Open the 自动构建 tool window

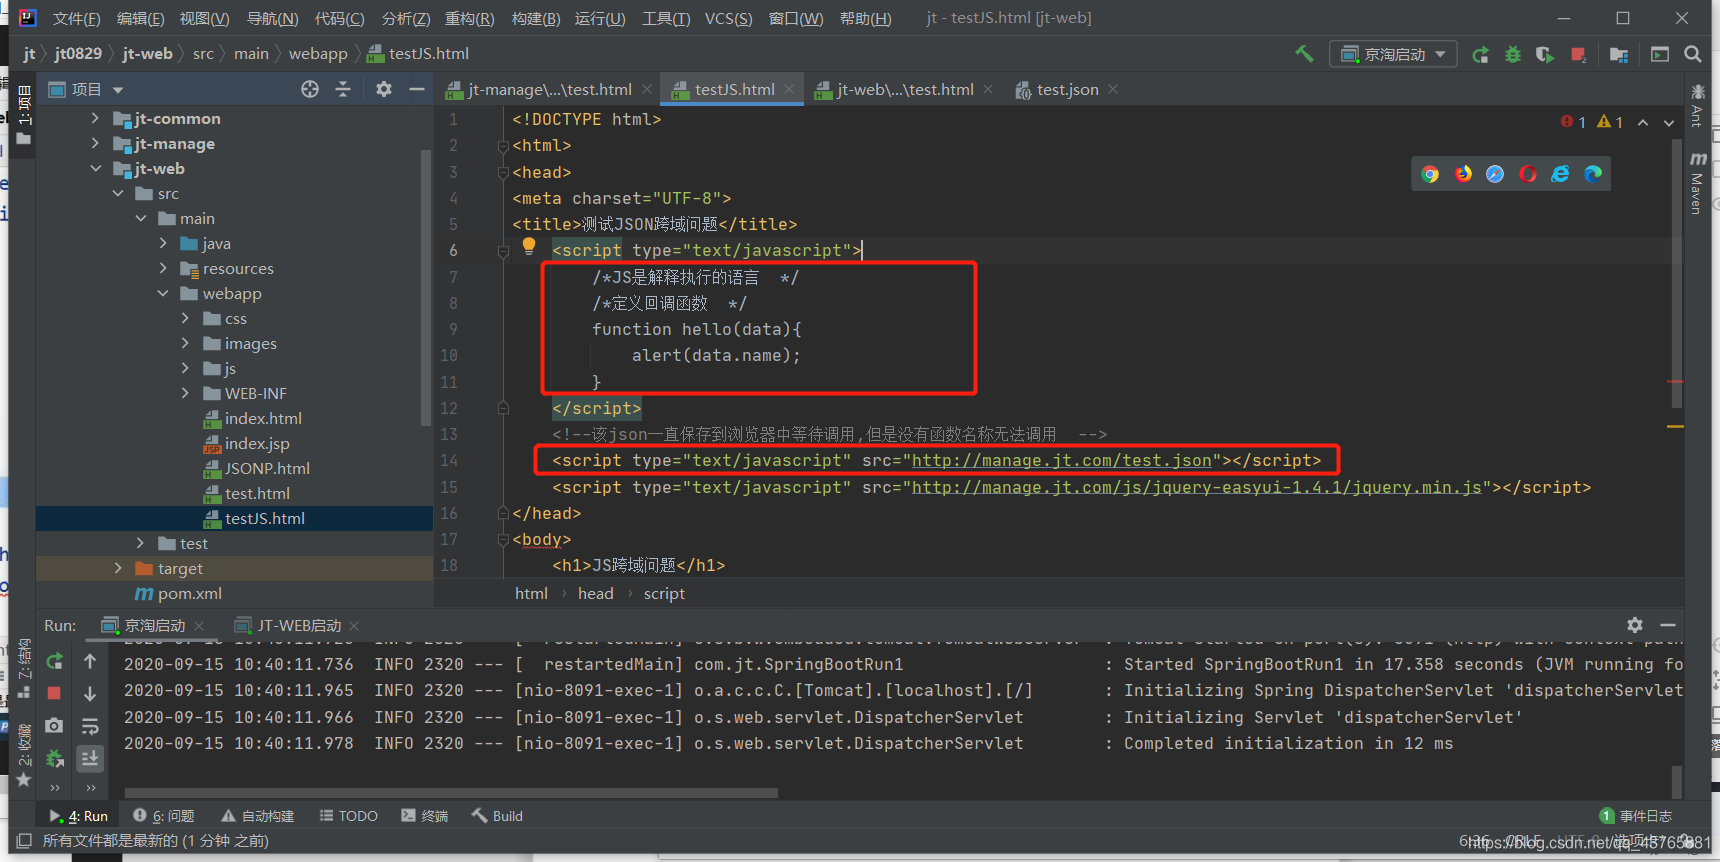[x=258, y=816]
